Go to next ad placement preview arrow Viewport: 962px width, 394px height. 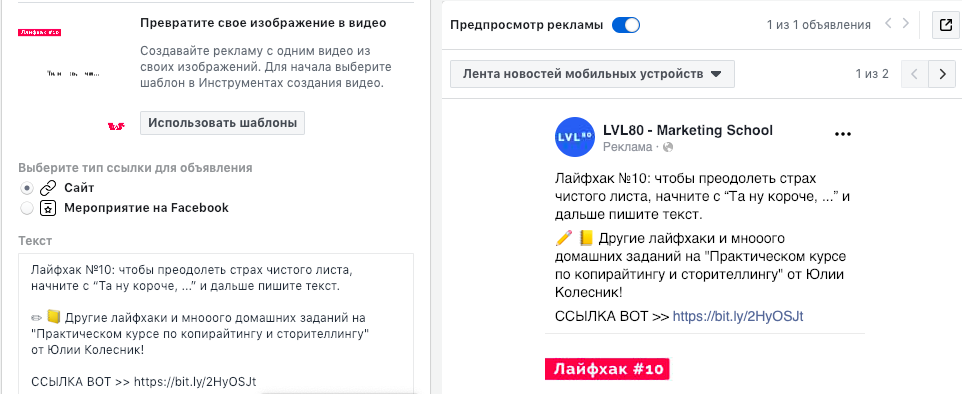(x=942, y=74)
